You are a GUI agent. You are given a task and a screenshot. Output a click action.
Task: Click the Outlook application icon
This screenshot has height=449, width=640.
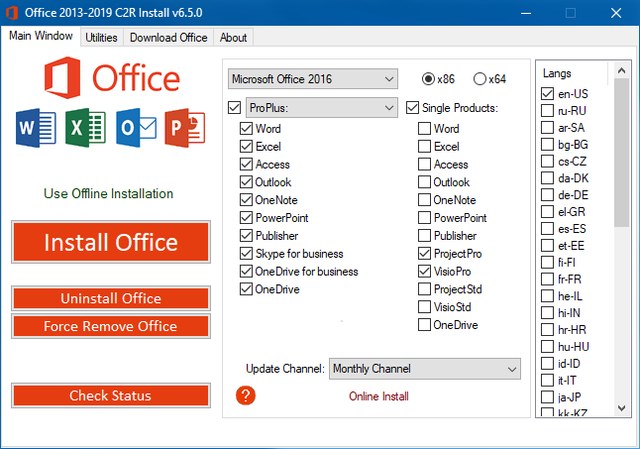(136, 128)
